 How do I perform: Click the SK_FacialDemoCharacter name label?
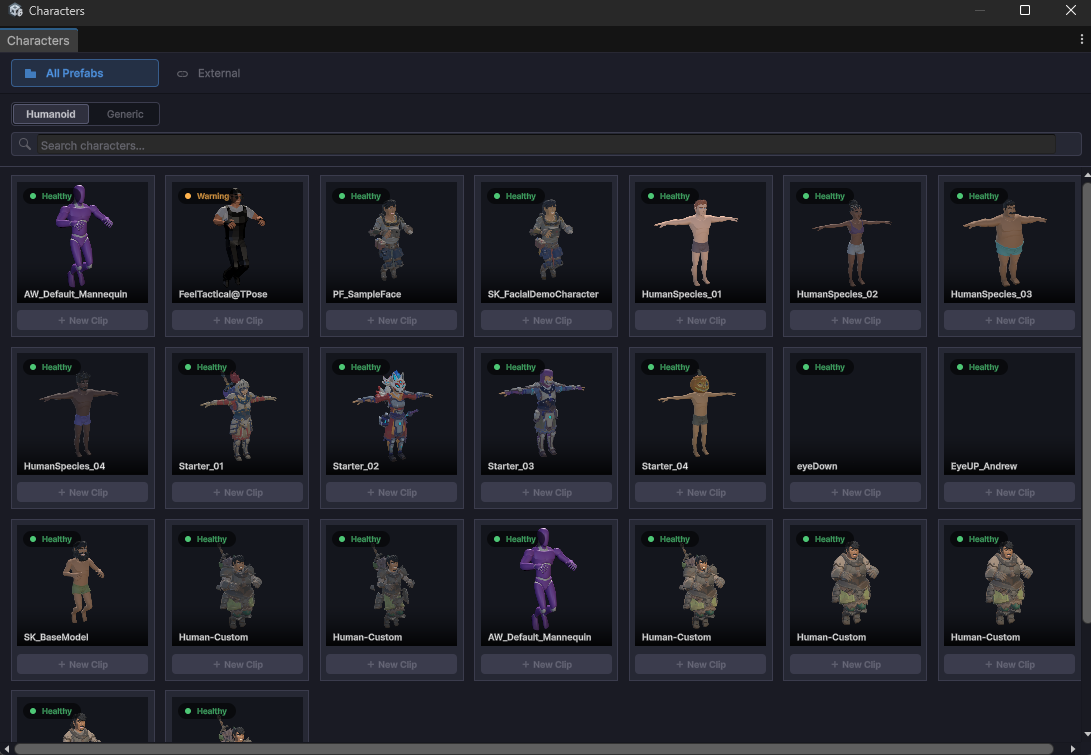(x=543, y=294)
